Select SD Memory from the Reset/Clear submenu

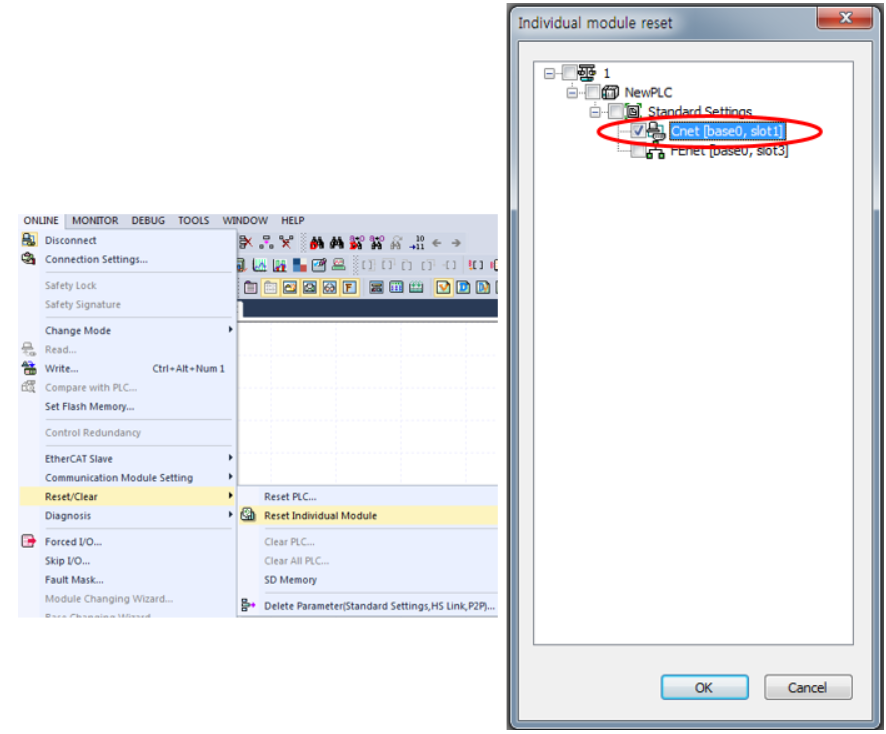290,580
